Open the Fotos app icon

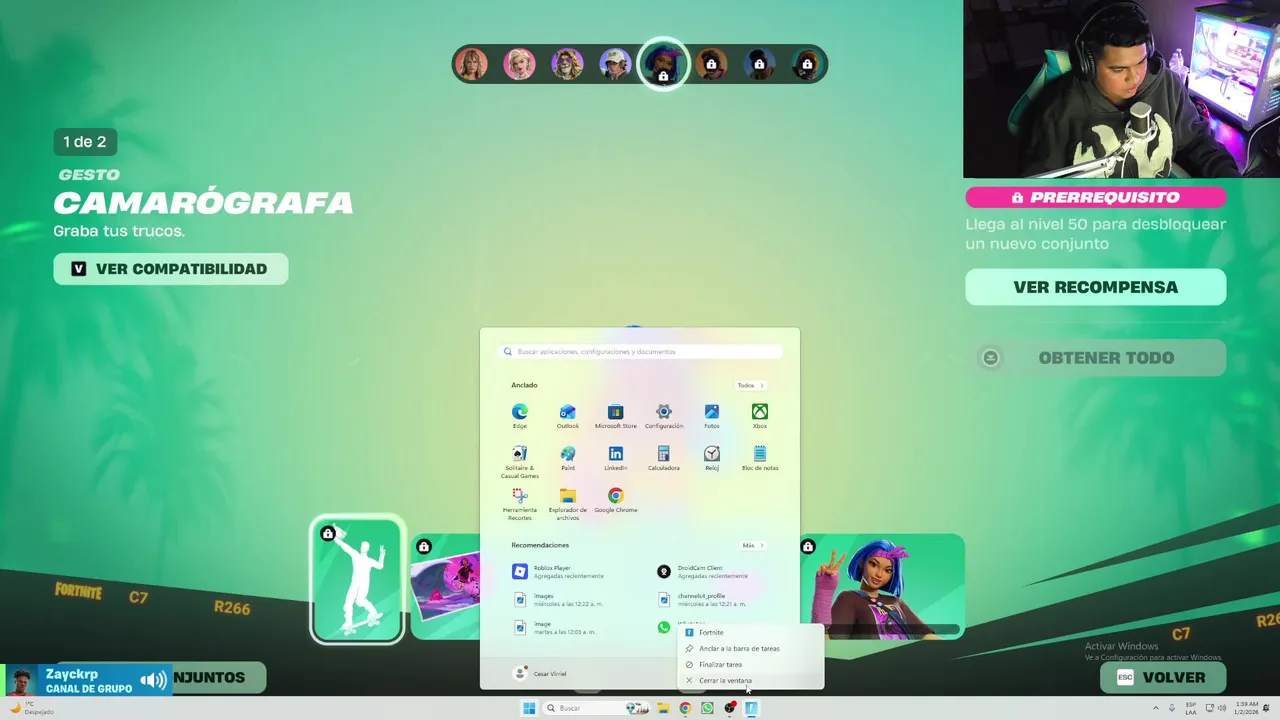pos(712,416)
